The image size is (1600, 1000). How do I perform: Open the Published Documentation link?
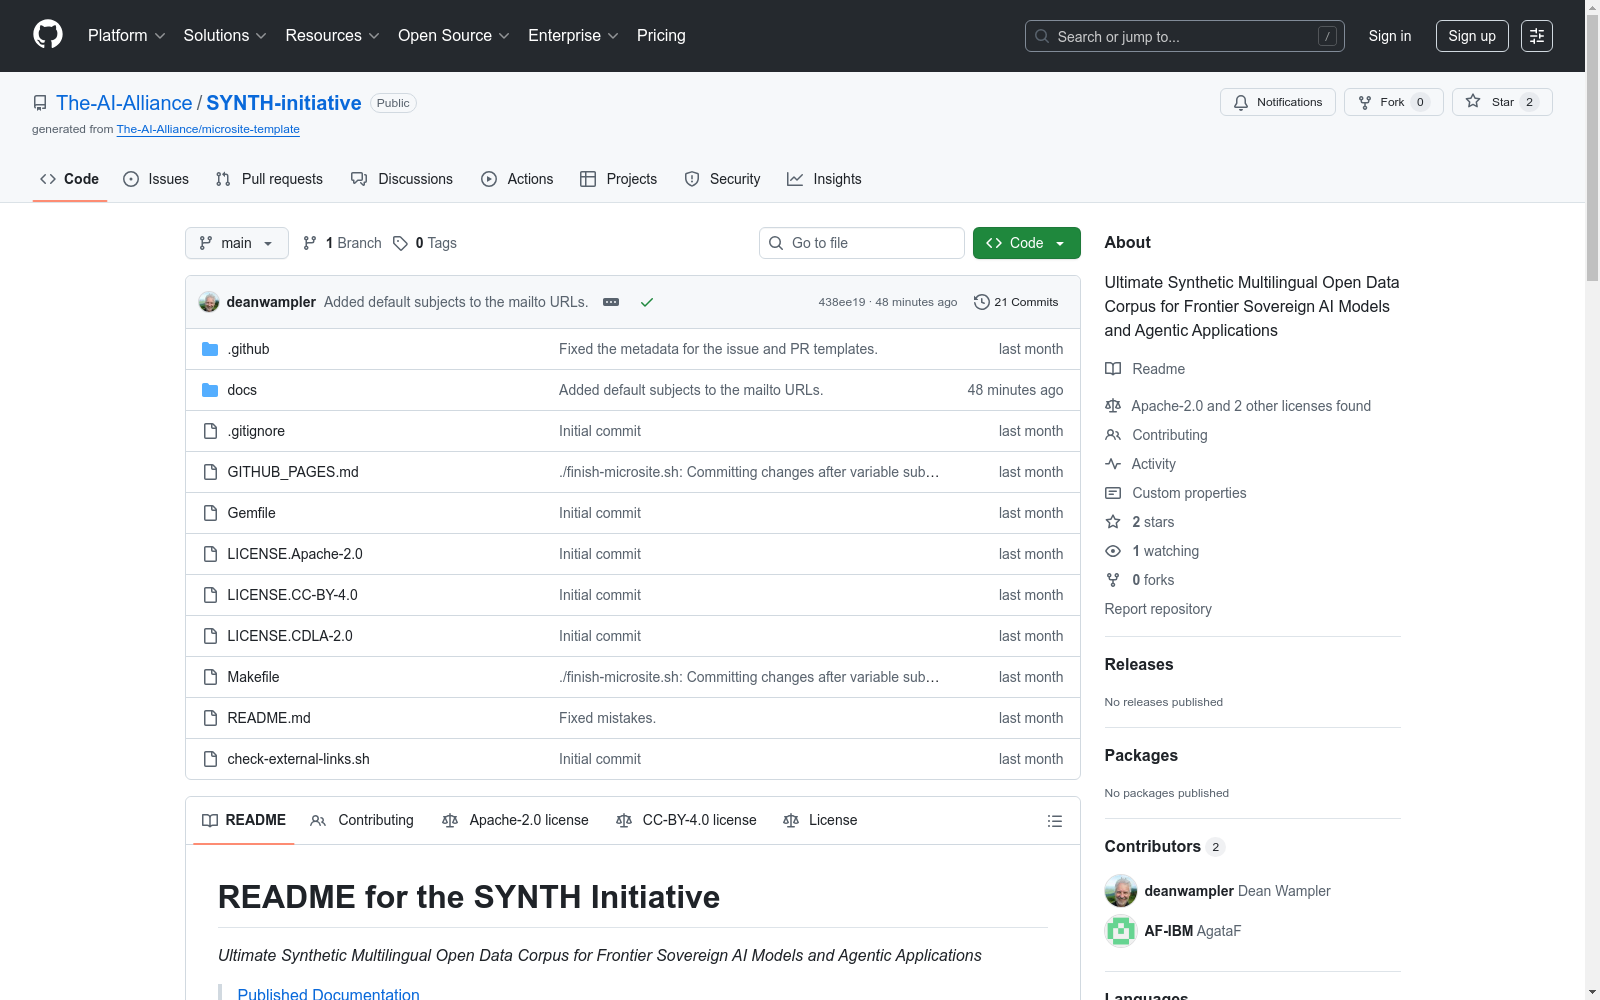[328, 994]
